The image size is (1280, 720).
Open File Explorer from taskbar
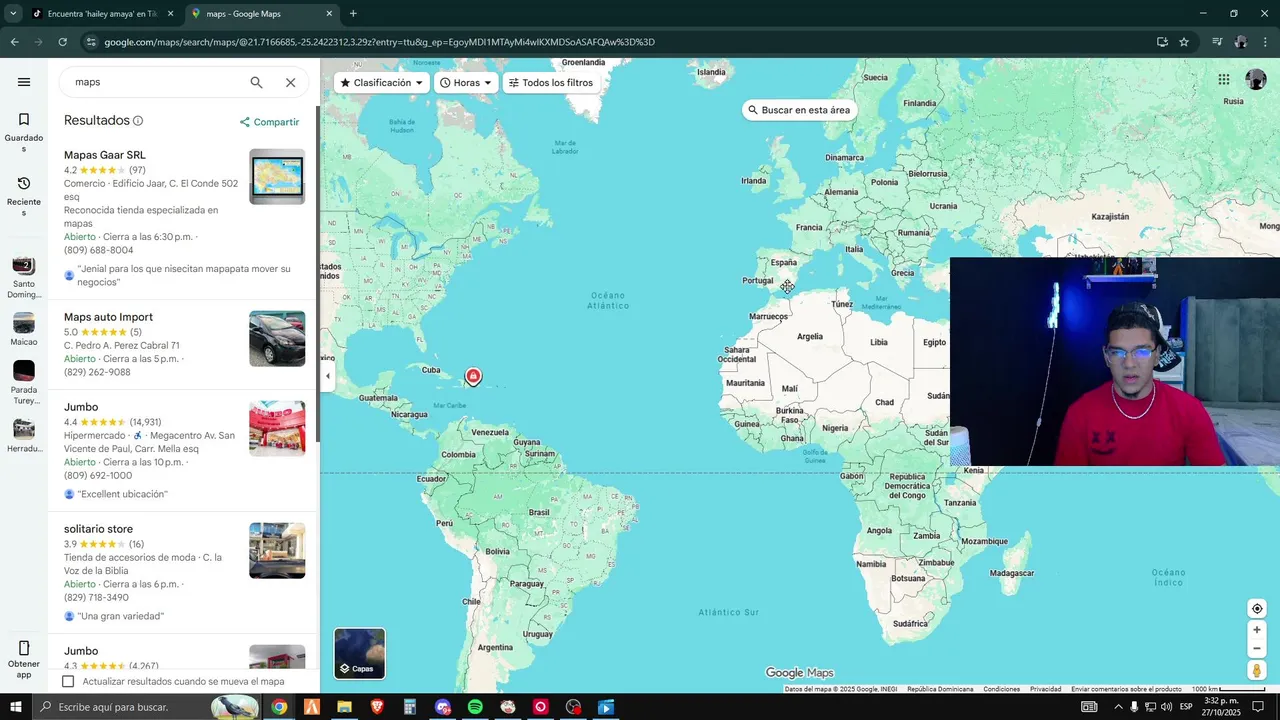[x=344, y=707]
